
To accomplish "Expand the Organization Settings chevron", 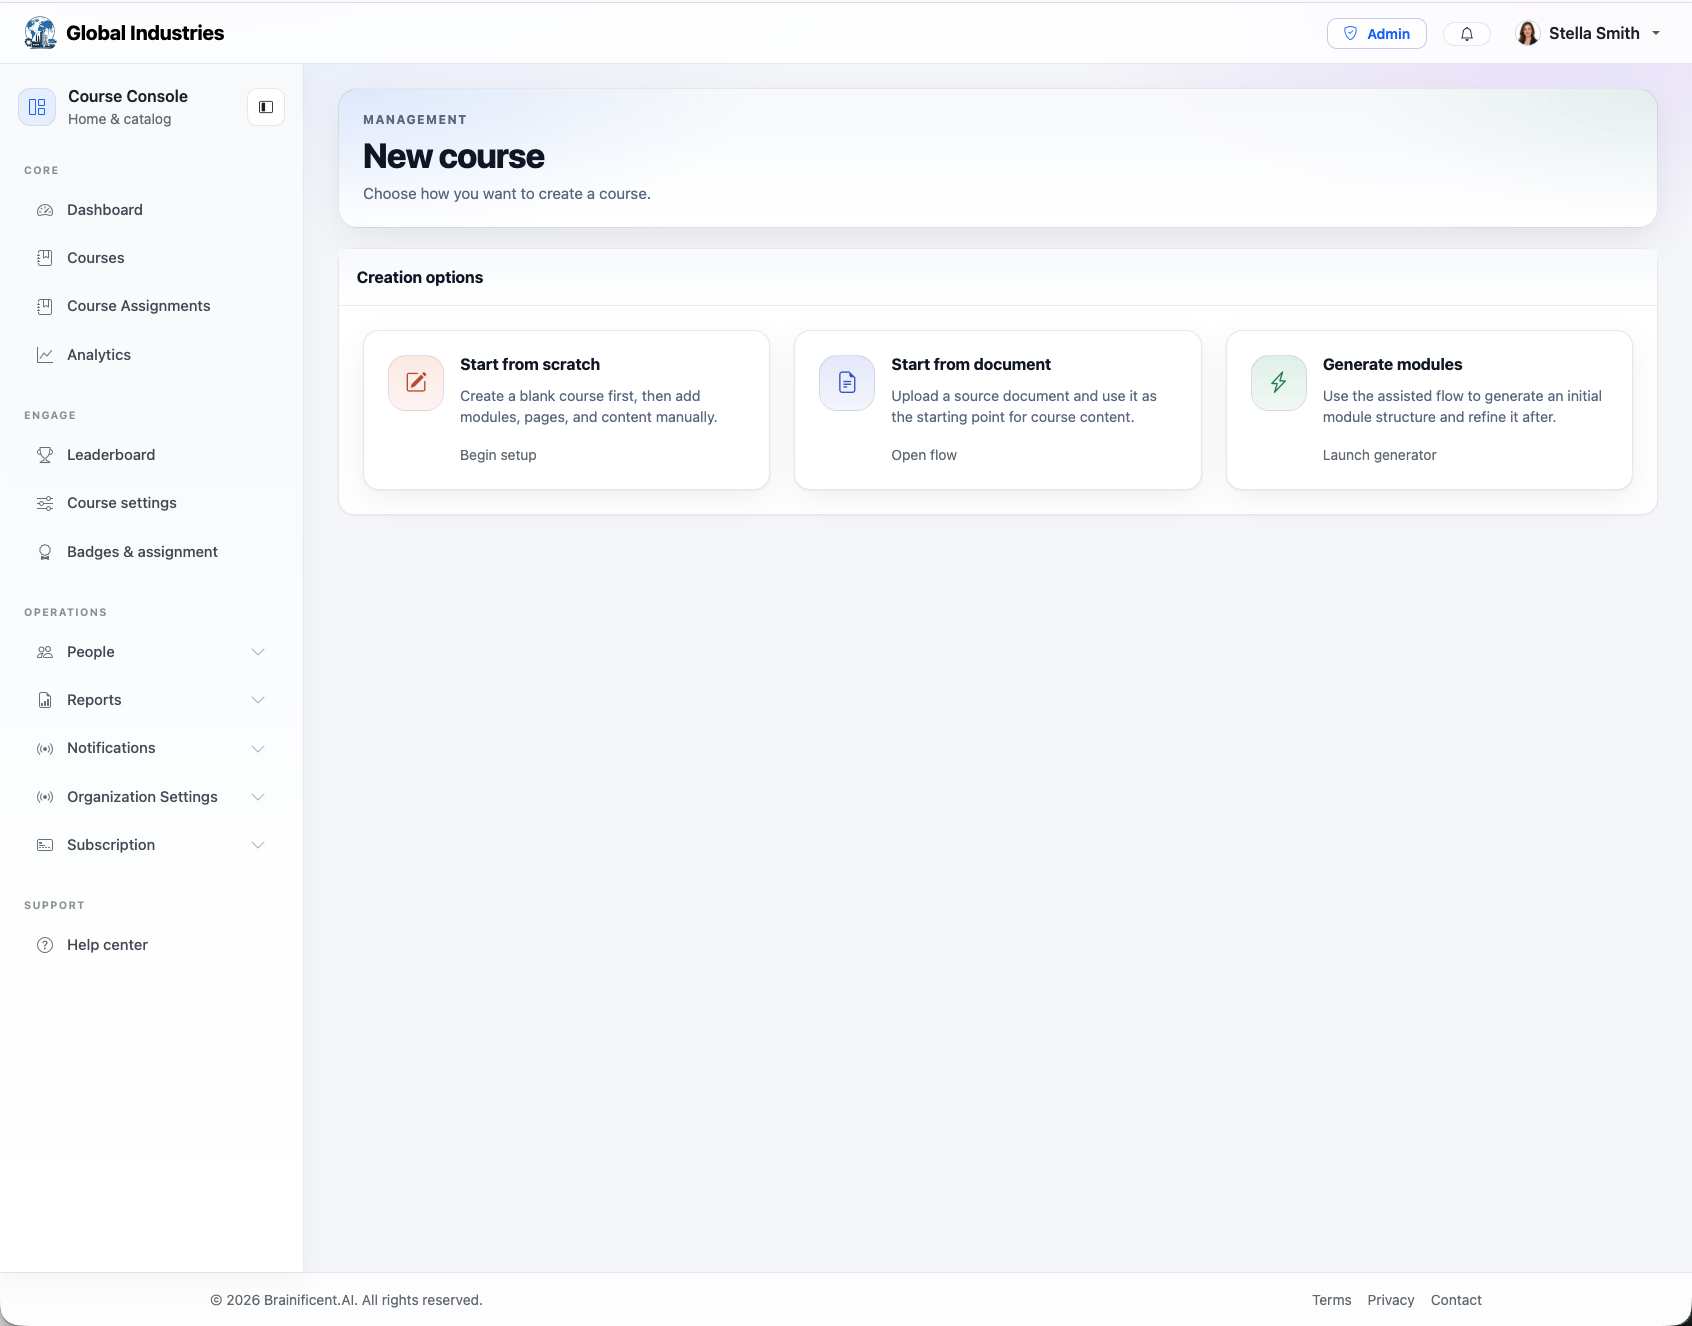I will [258, 797].
